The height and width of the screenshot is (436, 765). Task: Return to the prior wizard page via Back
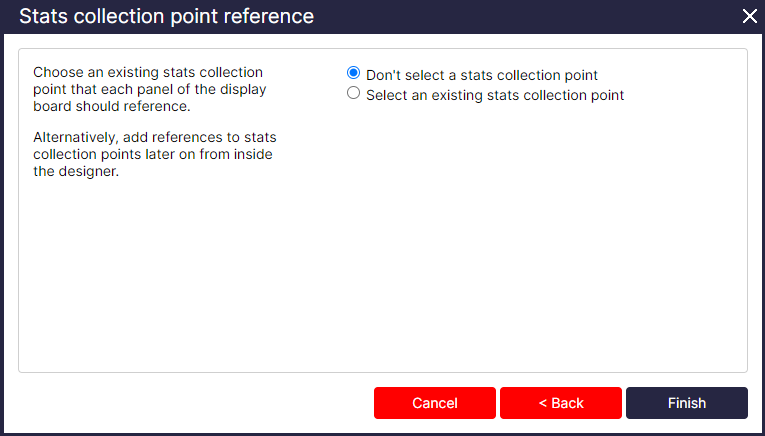click(x=561, y=403)
